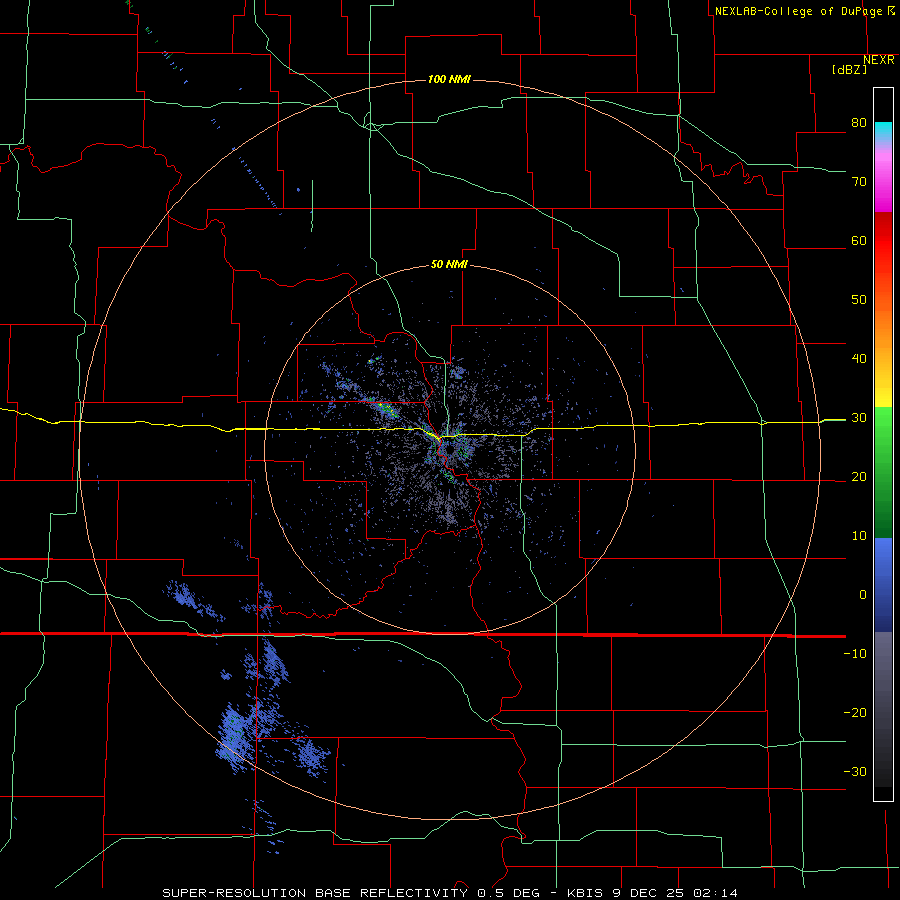Click the 60 dBZ legend value

[859, 240]
